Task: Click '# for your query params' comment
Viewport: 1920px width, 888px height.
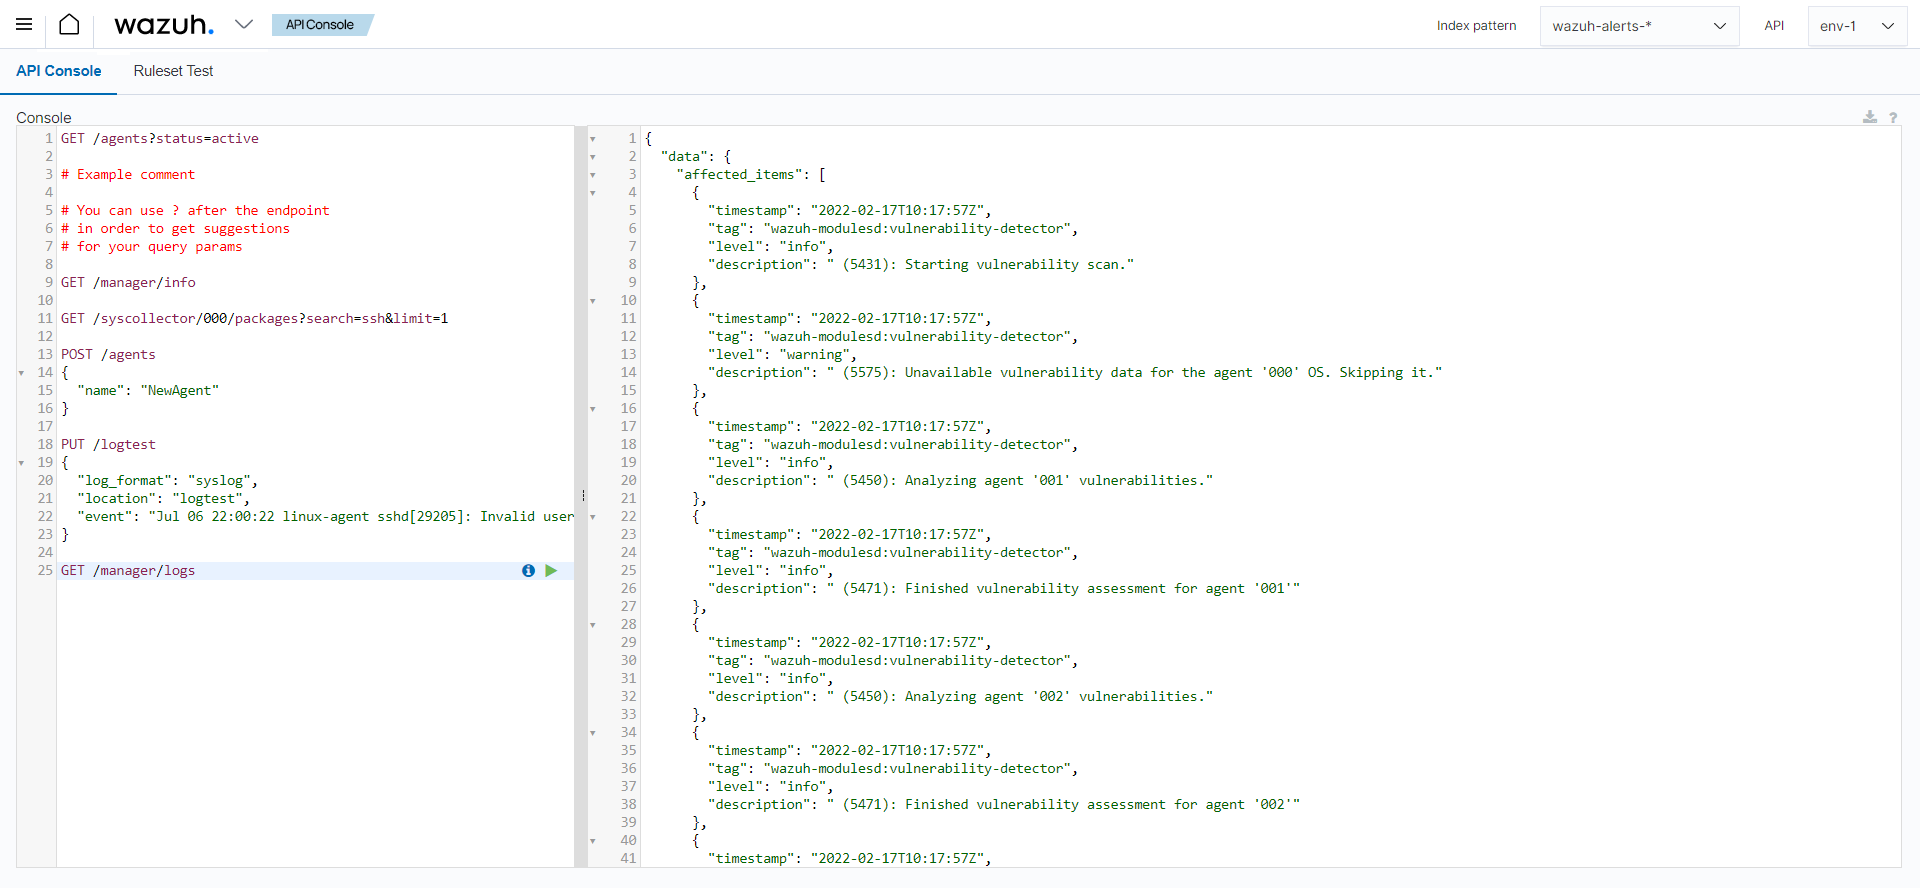Action: tap(152, 247)
